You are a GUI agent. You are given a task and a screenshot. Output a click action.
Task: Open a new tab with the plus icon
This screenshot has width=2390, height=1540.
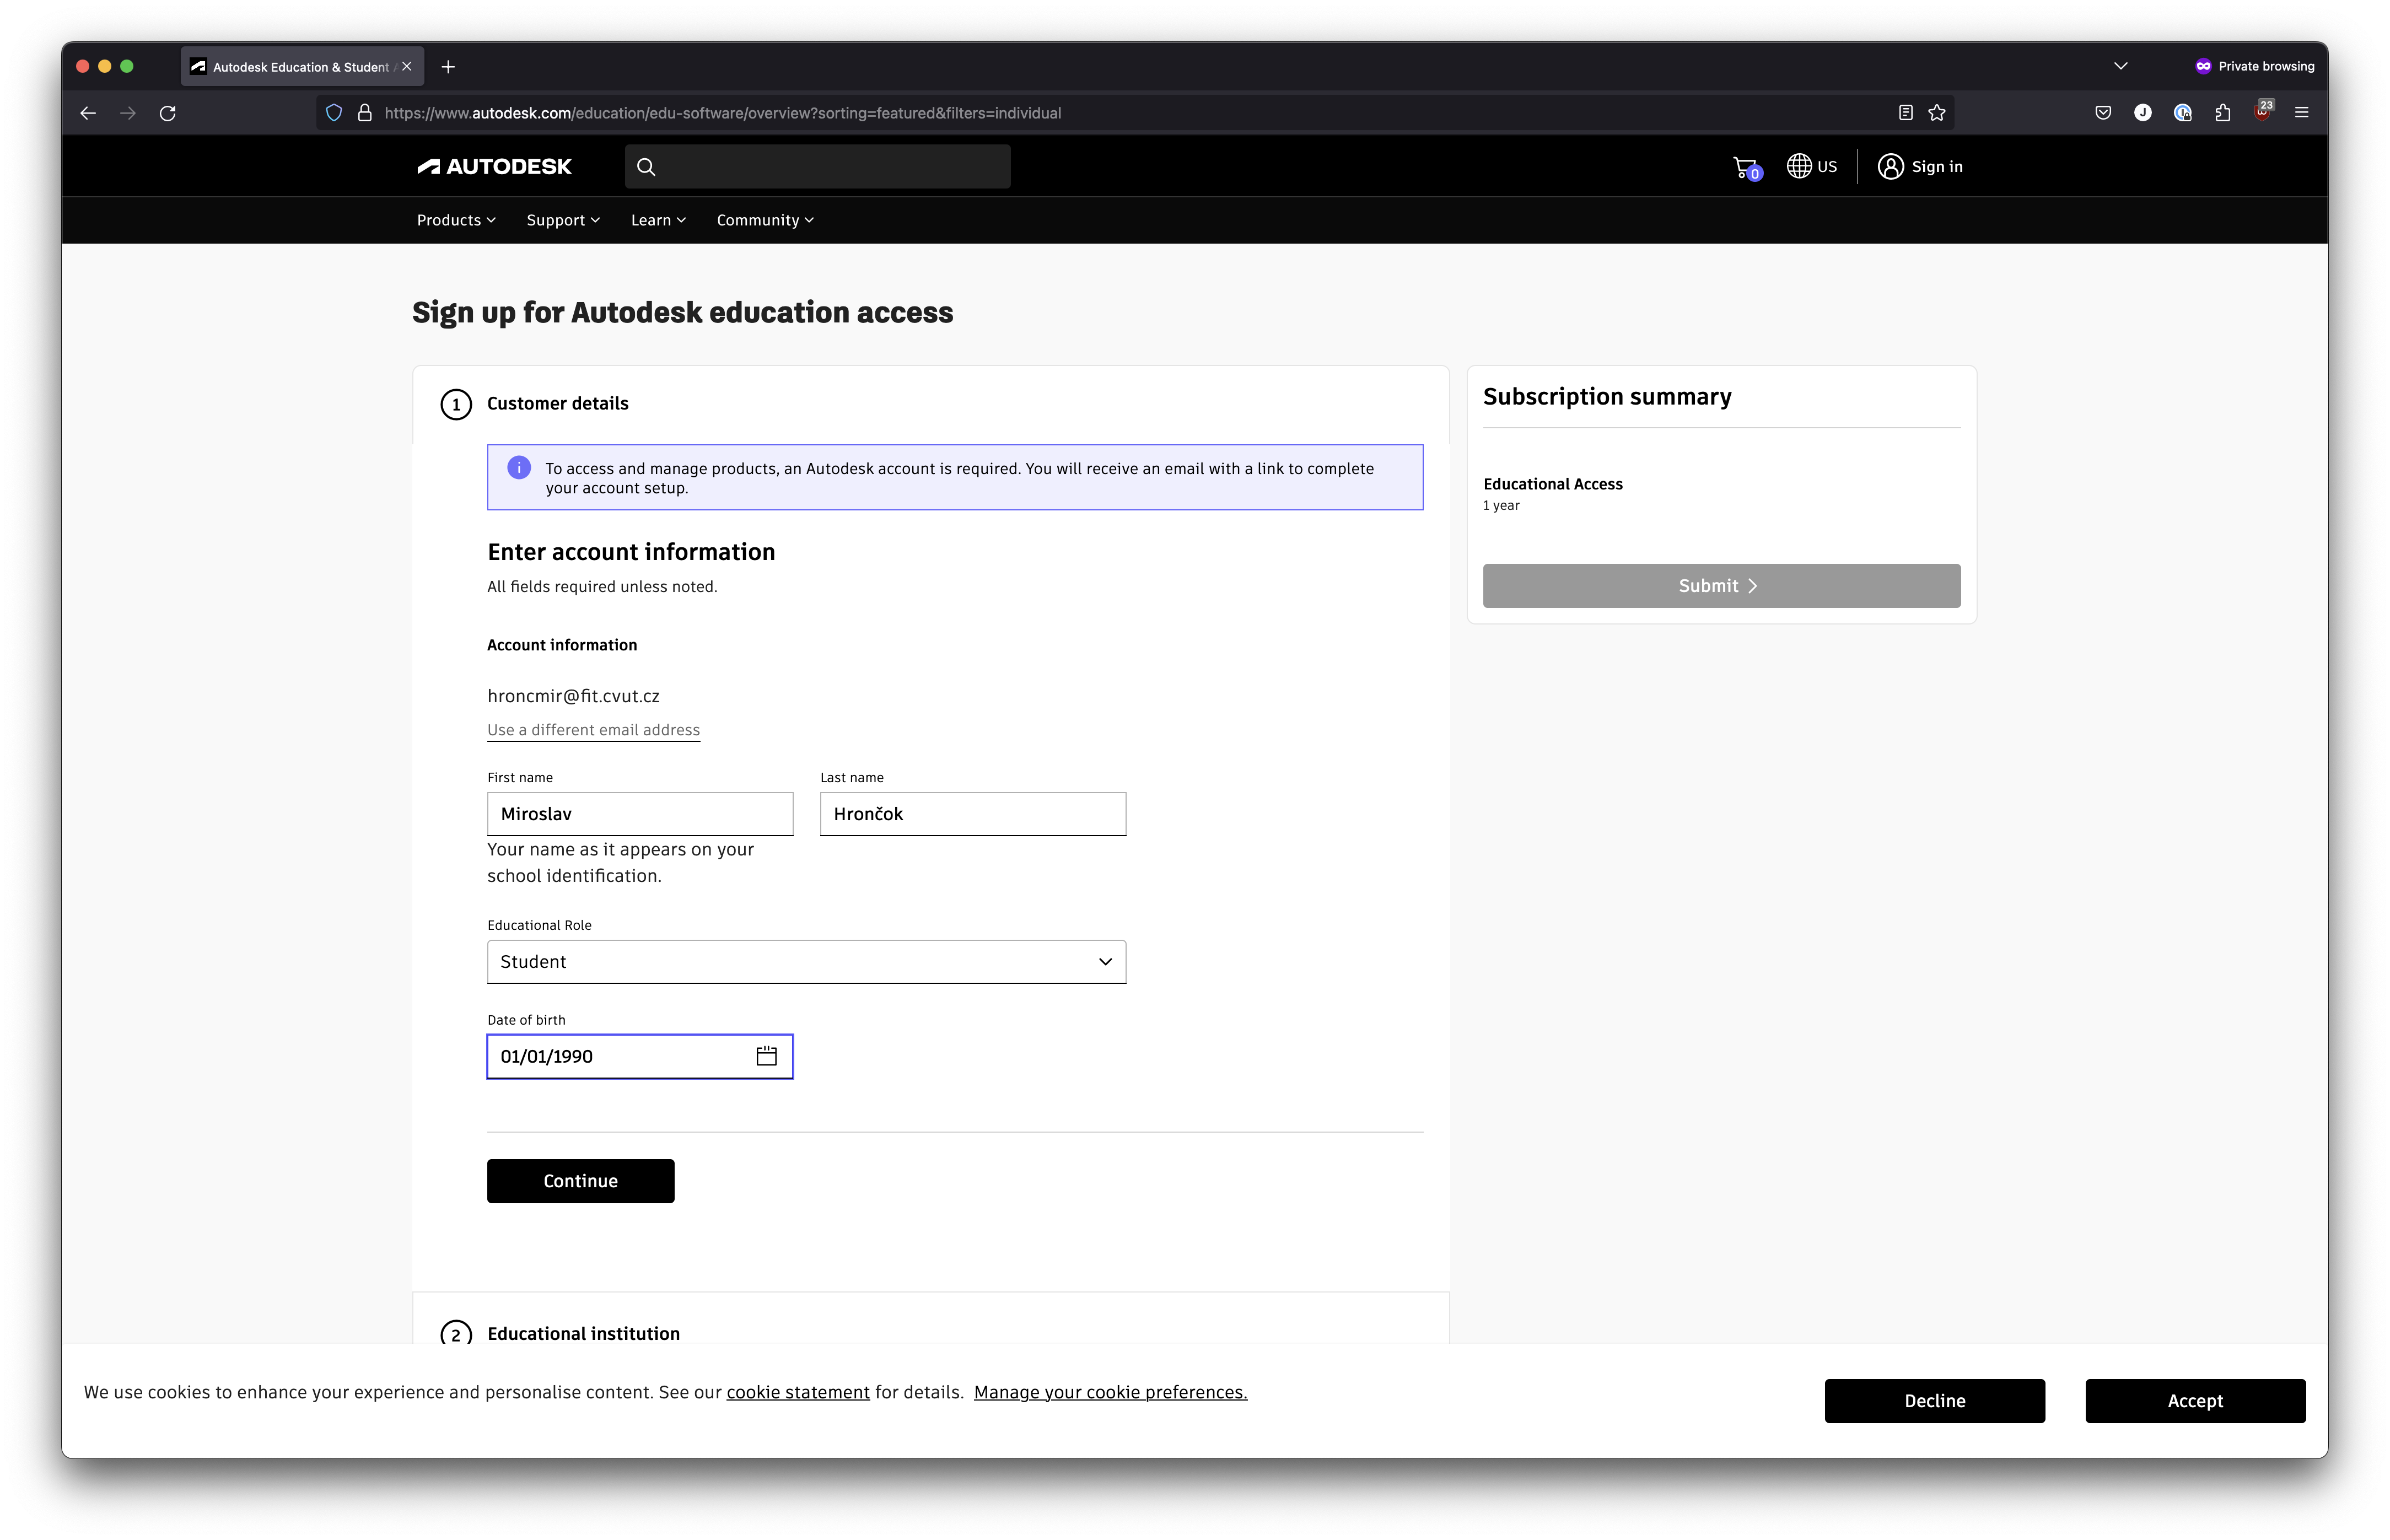[448, 67]
